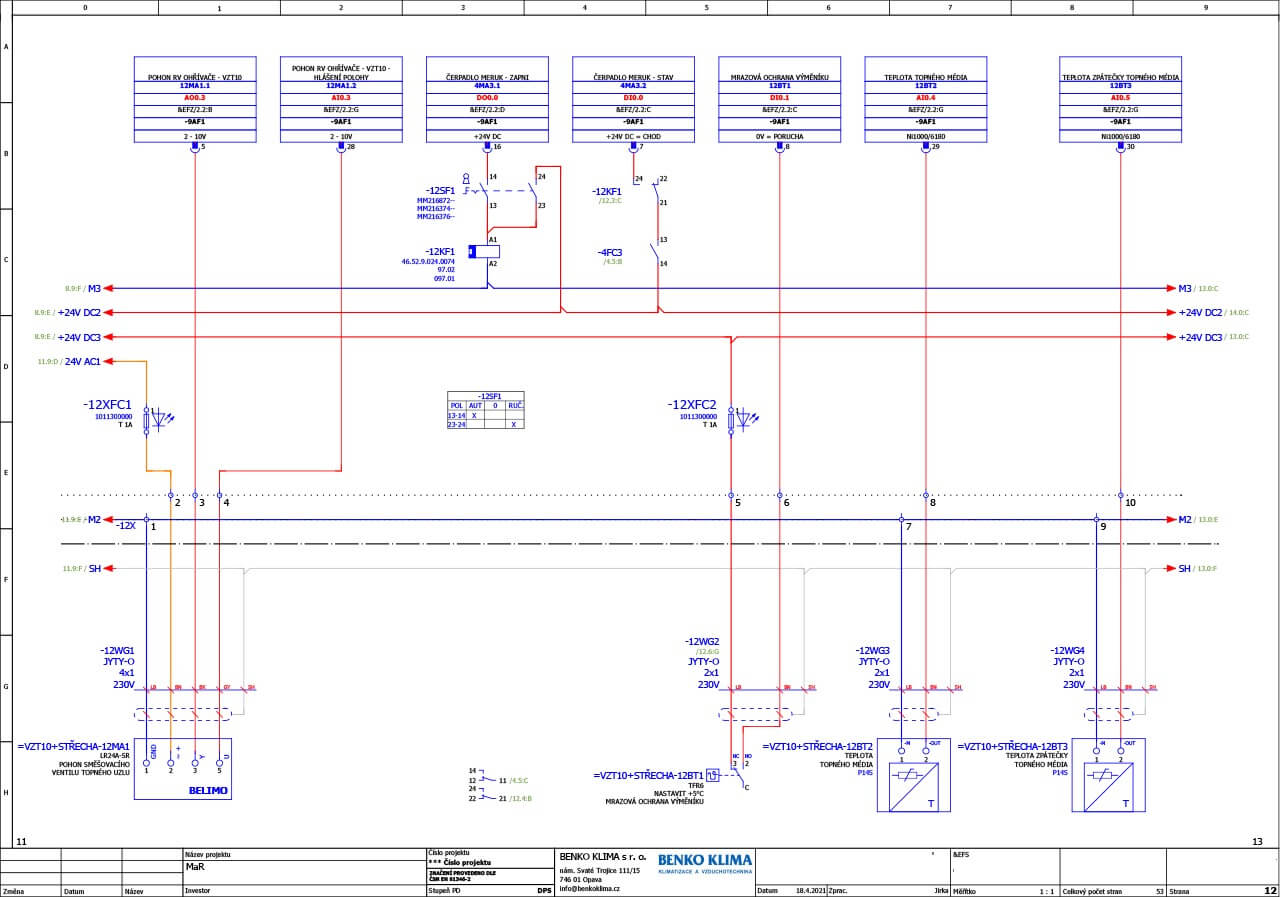This screenshot has height=897, width=1280.
Task: Open the POHON RV OHŘÍVAČE - VZT10 signal box
Action: (195, 100)
